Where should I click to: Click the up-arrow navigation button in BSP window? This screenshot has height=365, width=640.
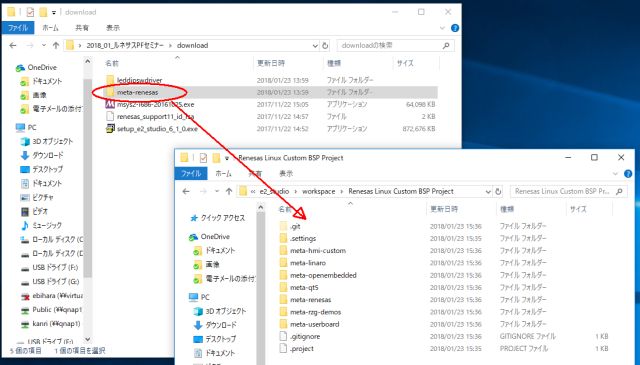pos(229,191)
